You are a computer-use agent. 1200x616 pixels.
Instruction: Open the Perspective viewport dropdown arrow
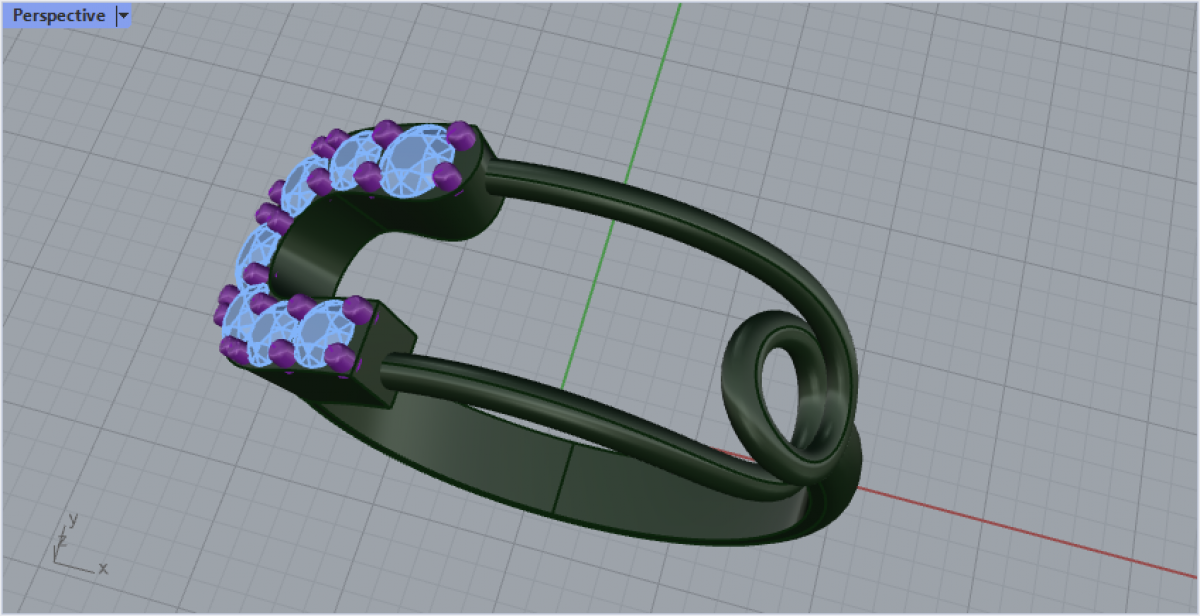click(x=123, y=16)
